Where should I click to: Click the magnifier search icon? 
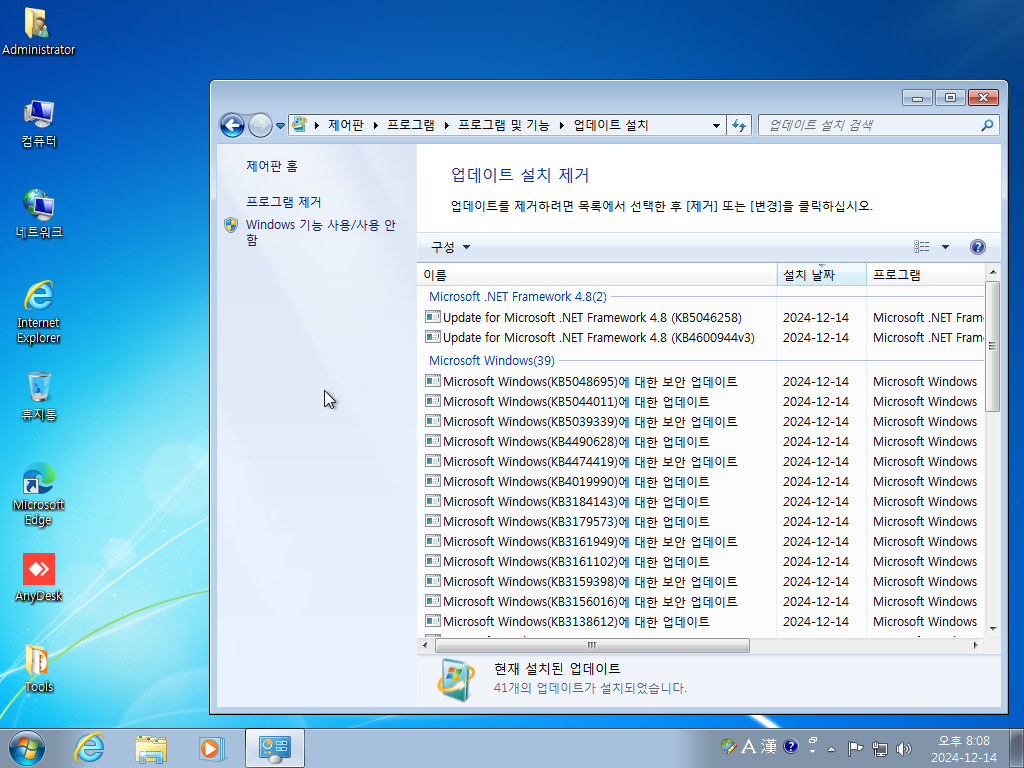point(987,125)
